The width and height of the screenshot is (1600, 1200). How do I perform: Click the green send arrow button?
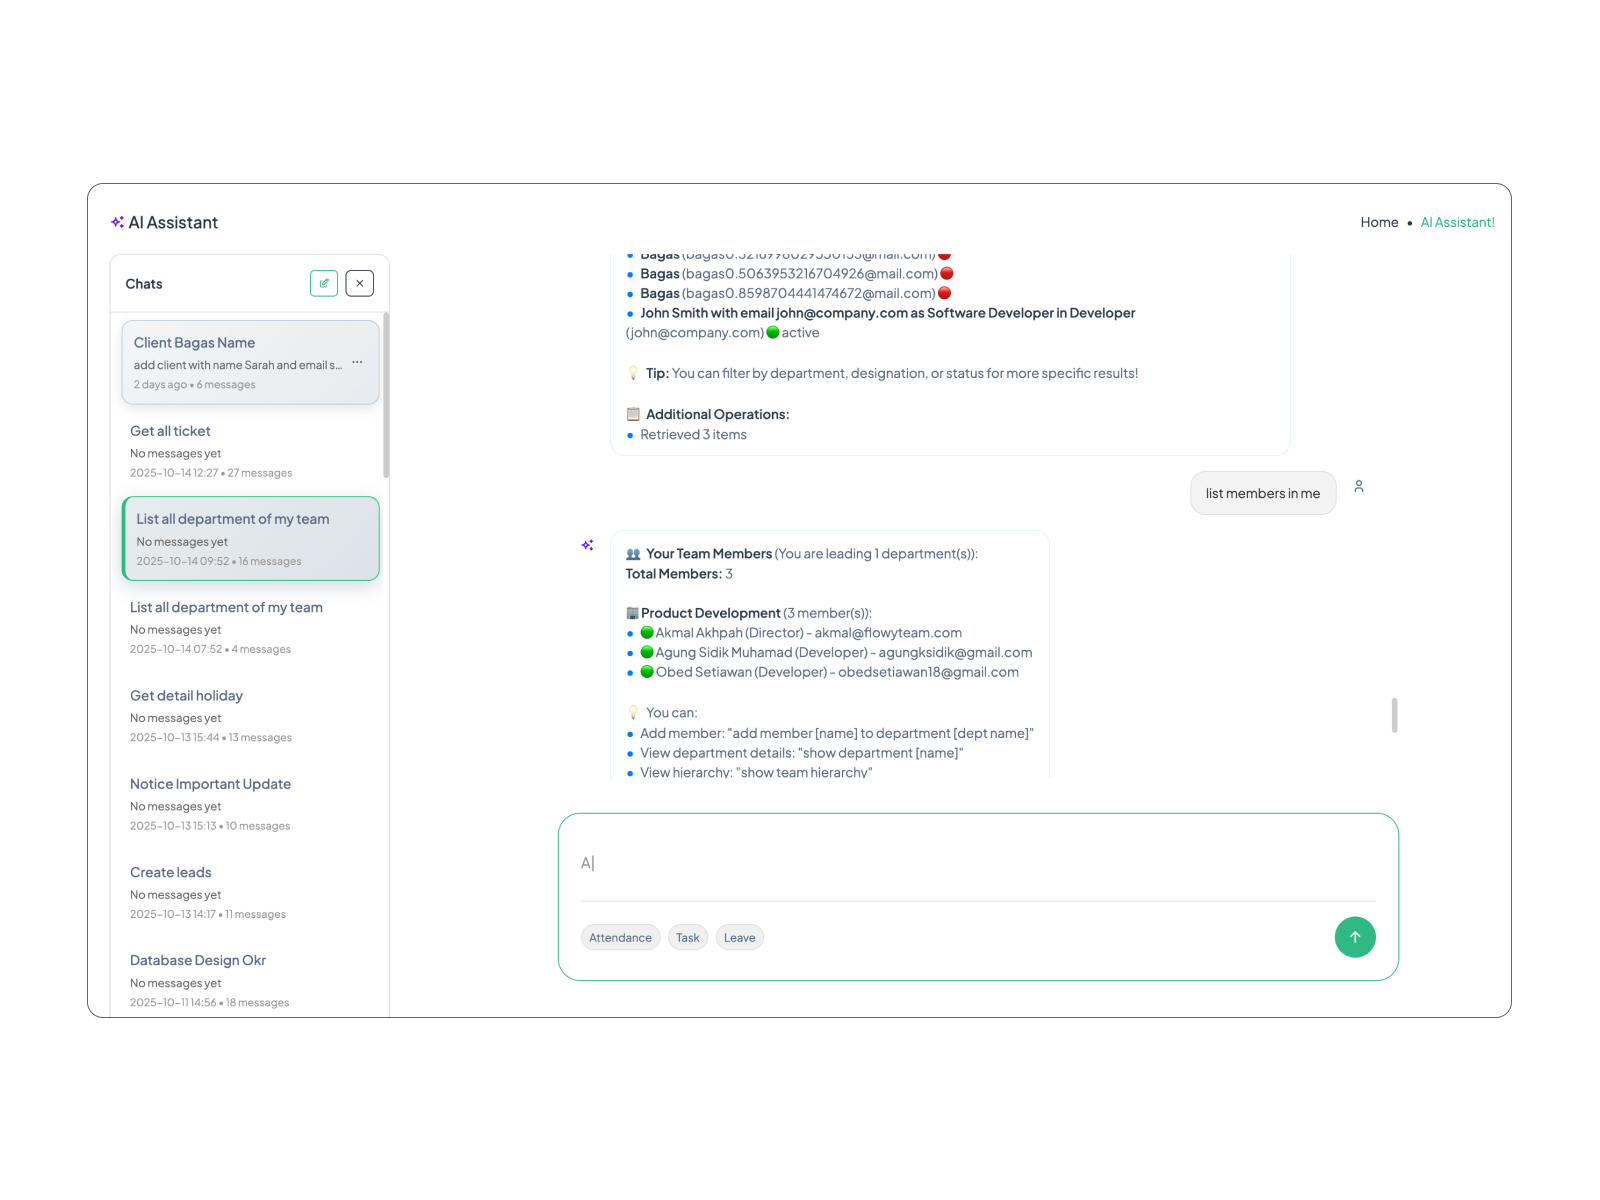pyautogui.click(x=1355, y=937)
